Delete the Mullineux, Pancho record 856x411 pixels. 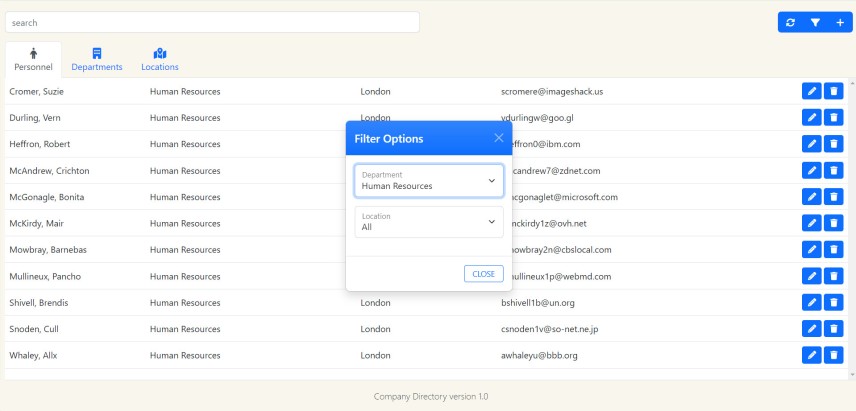pos(834,276)
